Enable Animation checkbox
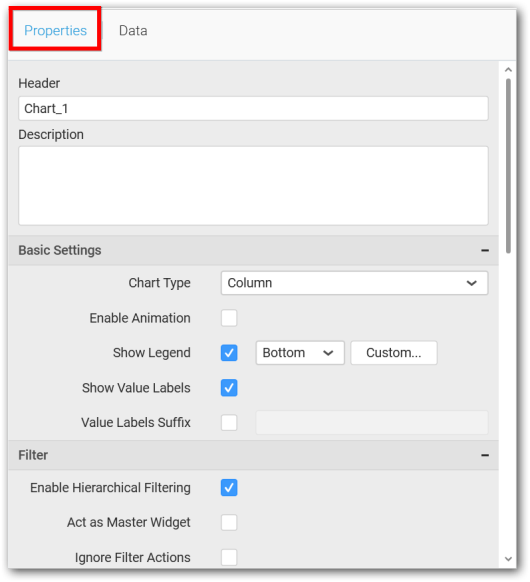This screenshot has width=530, height=582. pos(229,318)
